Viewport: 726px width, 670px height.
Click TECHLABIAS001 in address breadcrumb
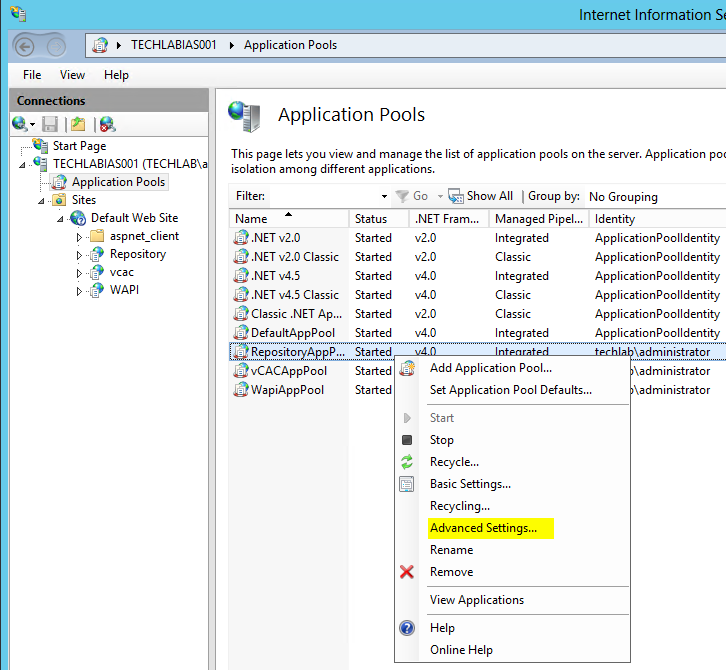tap(174, 45)
